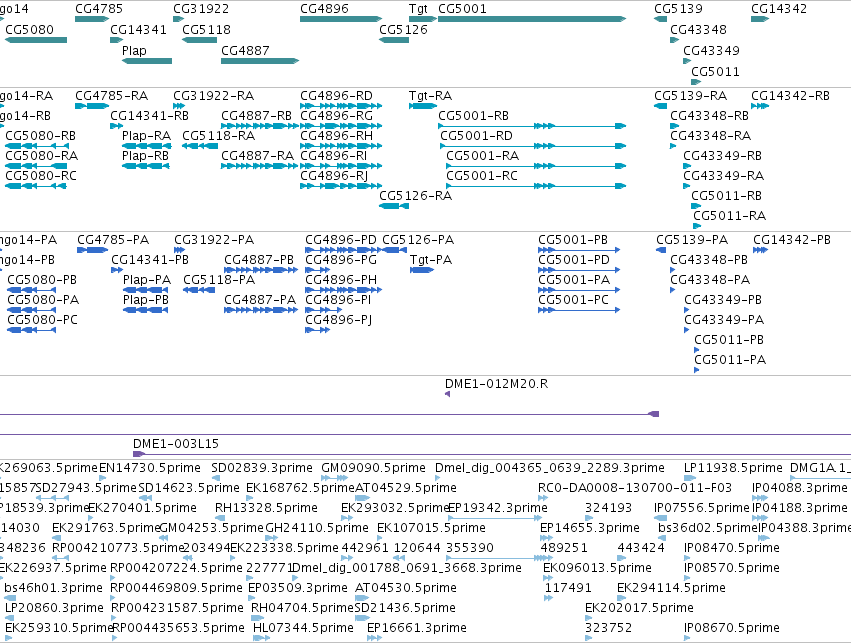Click the CG5126 gene label

(x=403, y=30)
